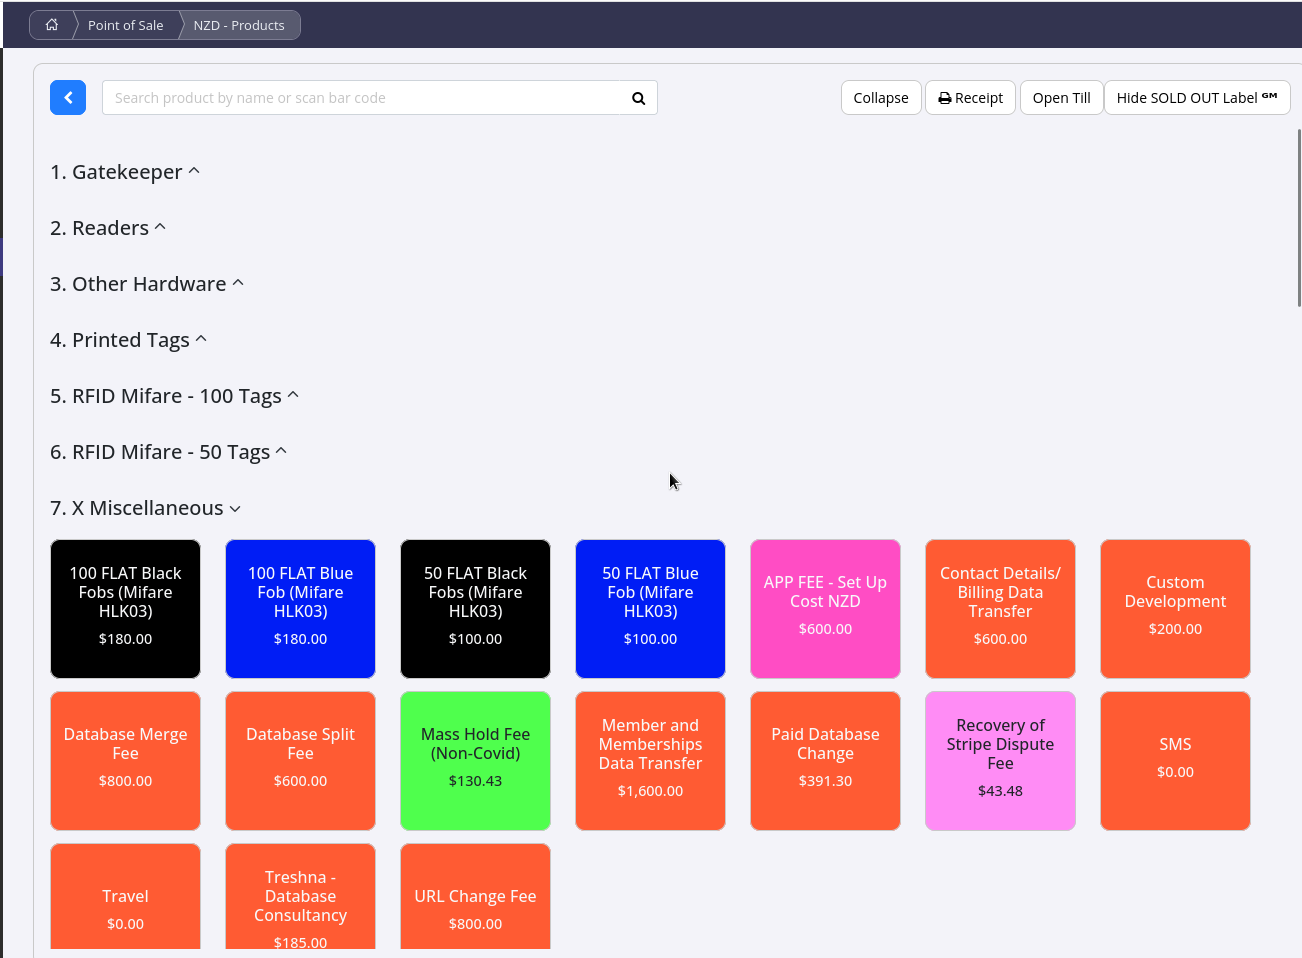This screenshot has height=958, width=1302.
Task: Expand the 2. Readers section
Action: [108, 228]
